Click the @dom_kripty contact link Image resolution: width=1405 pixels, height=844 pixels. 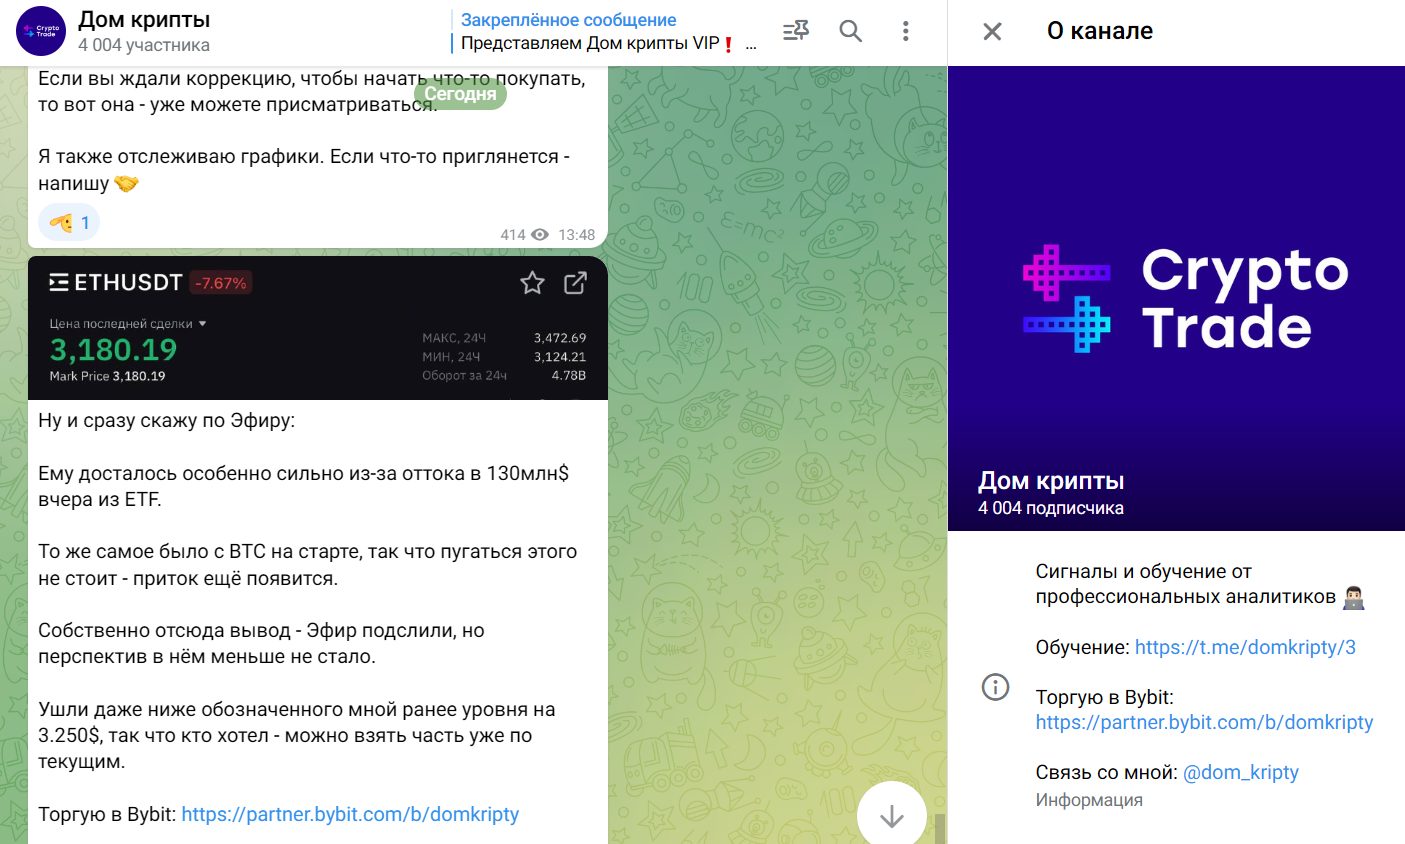(x=1240, y=772)
